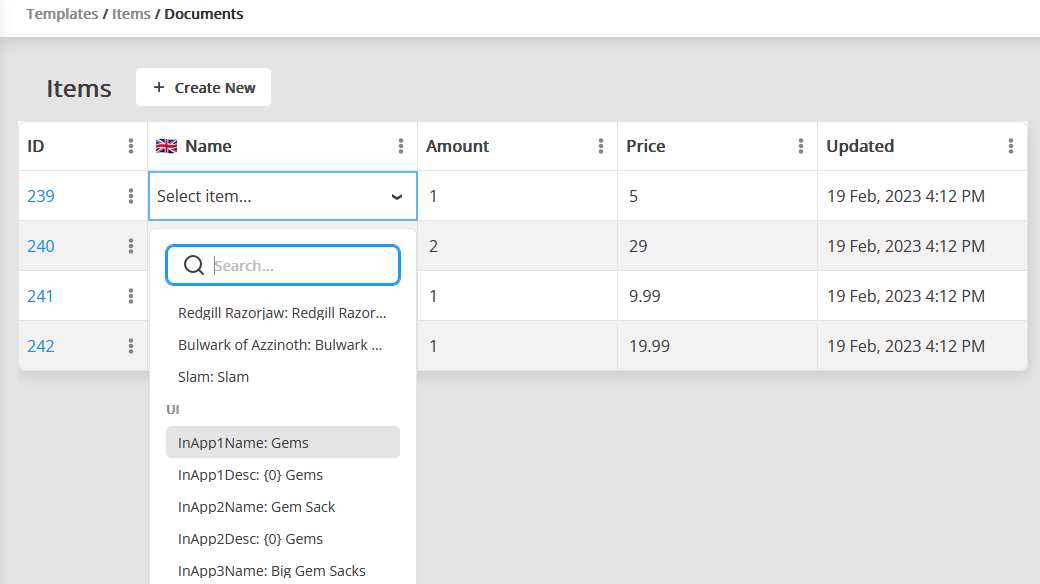This screenshot has width=1040, height=584.
Task: Collapse the Select item dropdown
Action: (x=397, y=197)
